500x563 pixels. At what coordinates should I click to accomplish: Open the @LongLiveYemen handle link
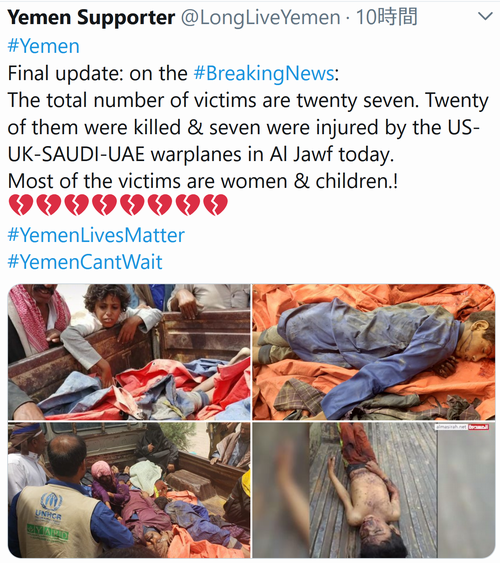261,17
